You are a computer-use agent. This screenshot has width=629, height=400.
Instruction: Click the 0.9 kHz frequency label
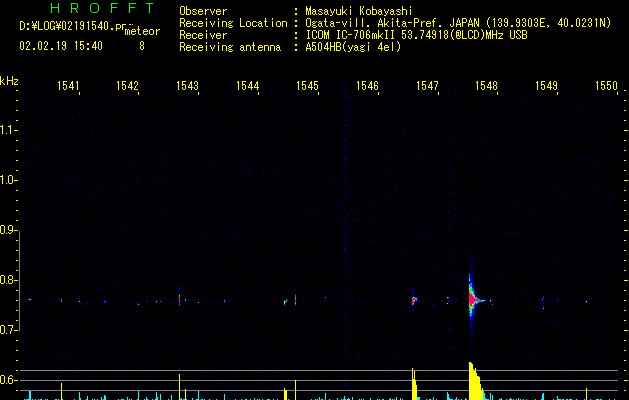pos(8,230)
